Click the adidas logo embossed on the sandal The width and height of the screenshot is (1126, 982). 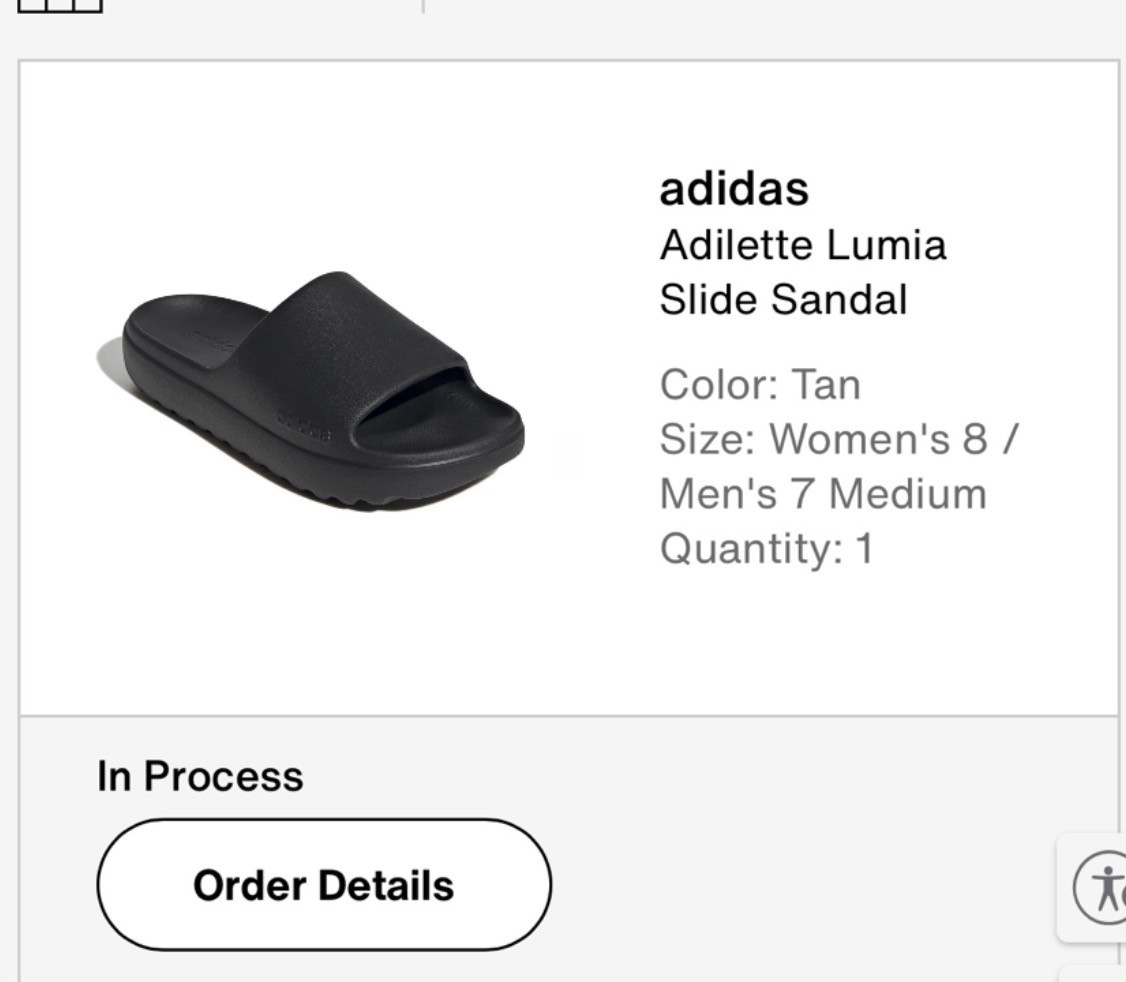[x=303, y=426]
